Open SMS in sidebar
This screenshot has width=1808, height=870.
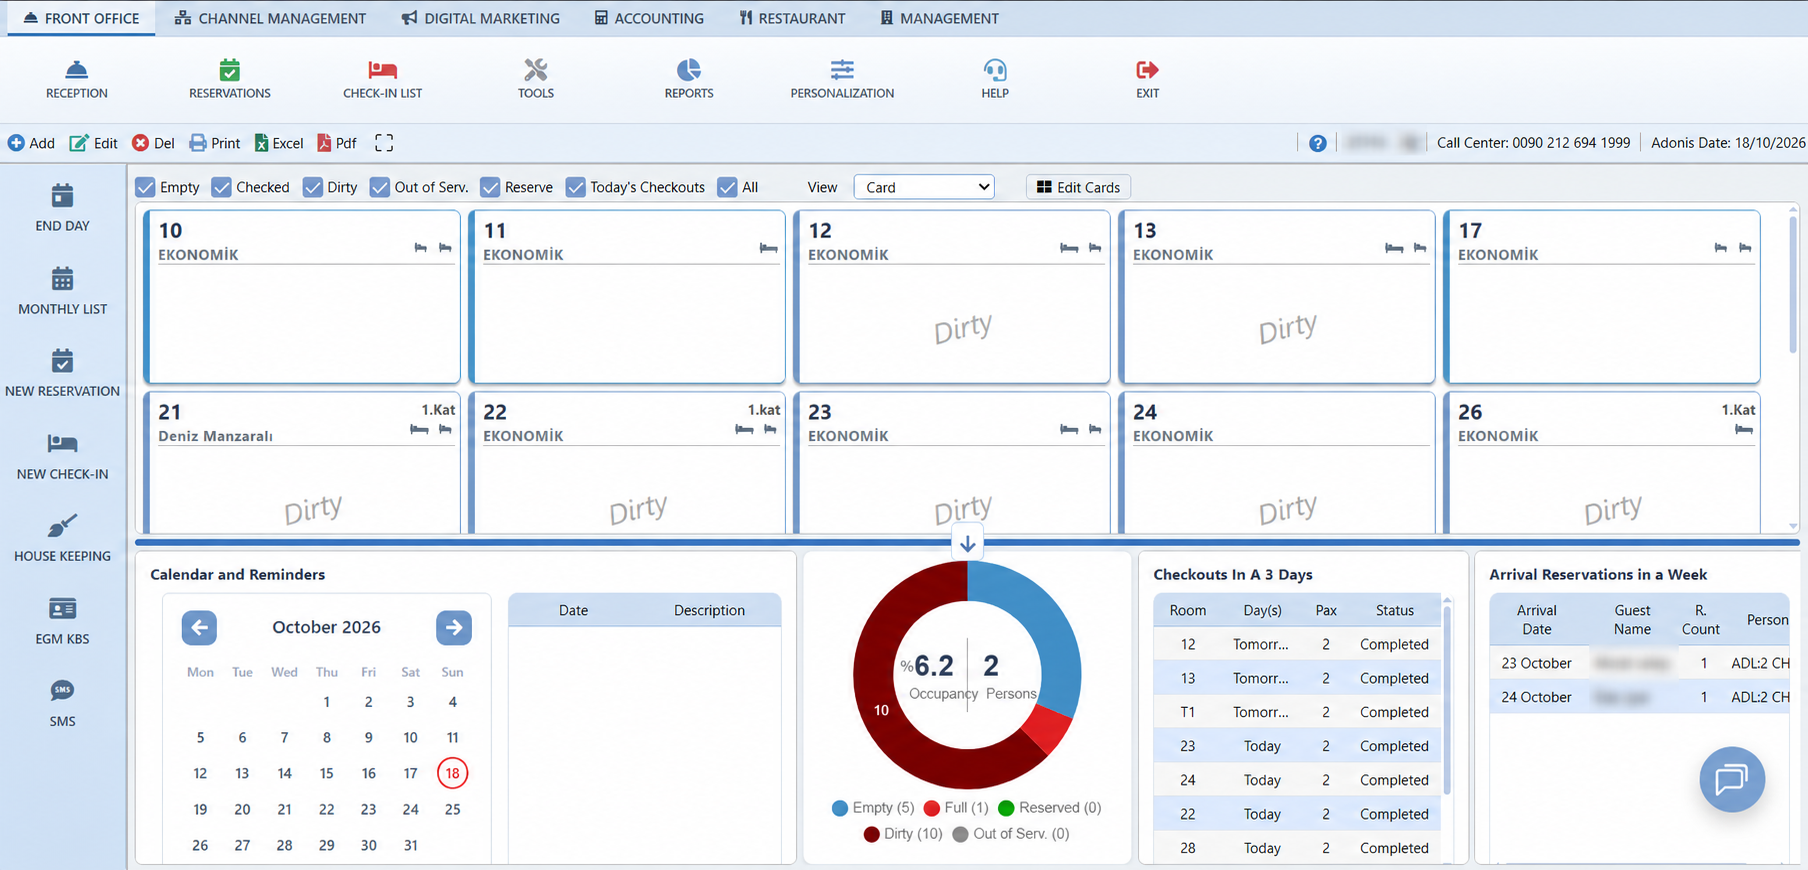[x=62, y=703]
